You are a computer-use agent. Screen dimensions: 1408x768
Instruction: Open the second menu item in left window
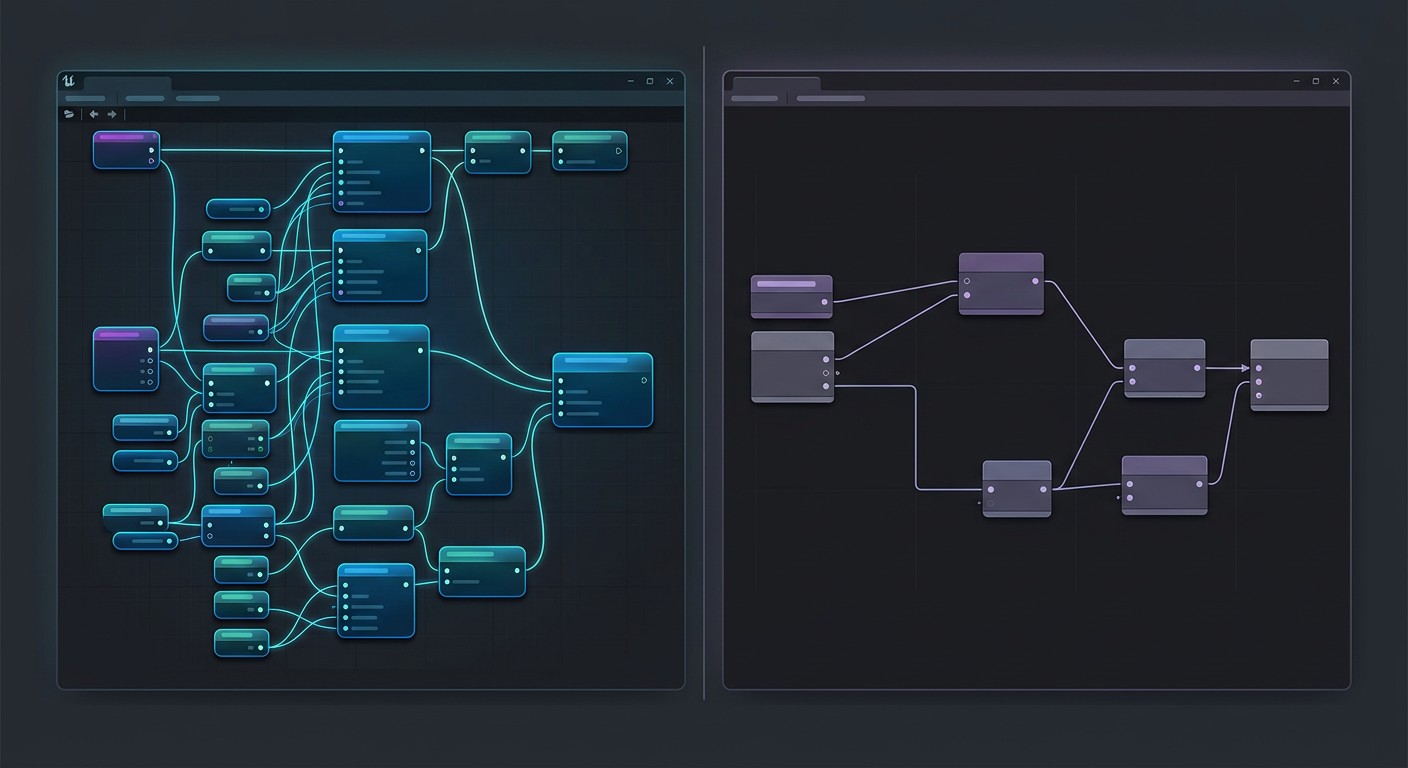[145, 98]
